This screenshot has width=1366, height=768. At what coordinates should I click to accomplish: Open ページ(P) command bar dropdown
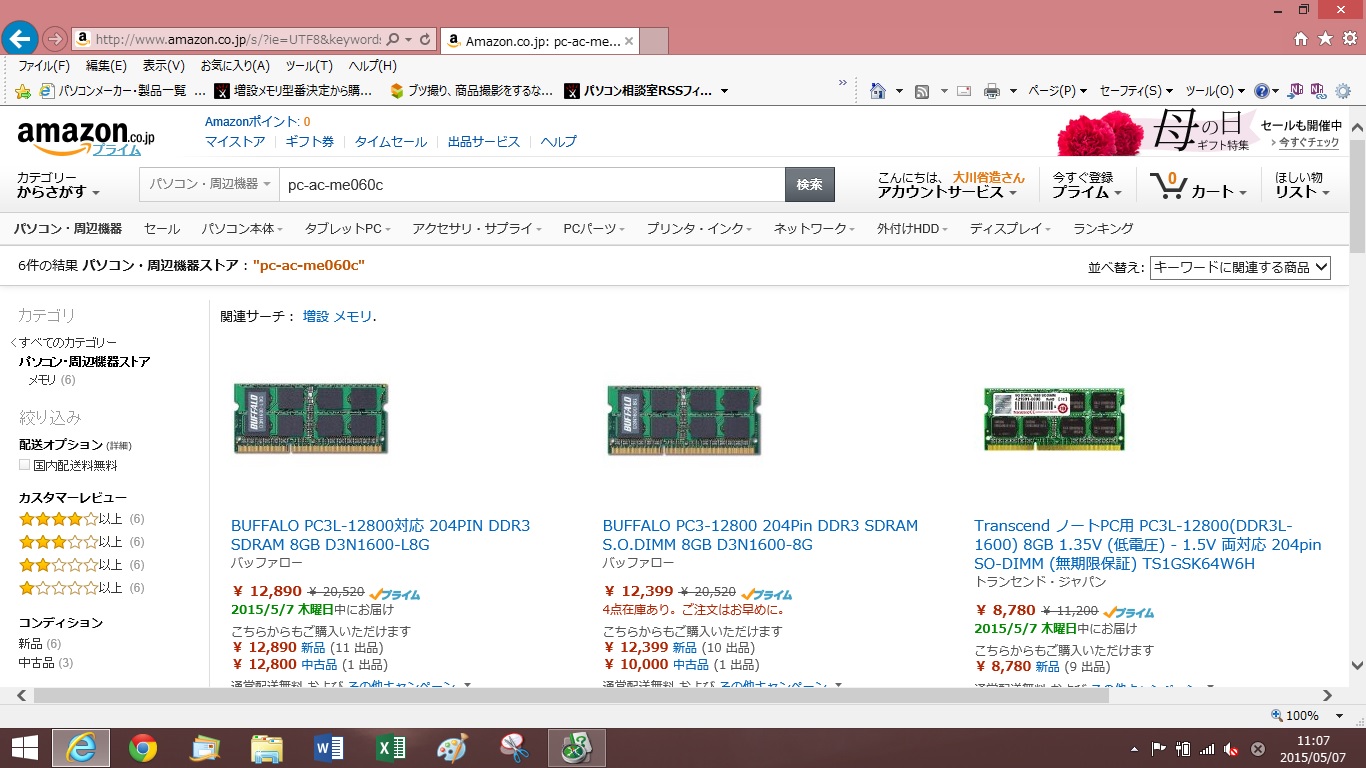coord(1058,91)
